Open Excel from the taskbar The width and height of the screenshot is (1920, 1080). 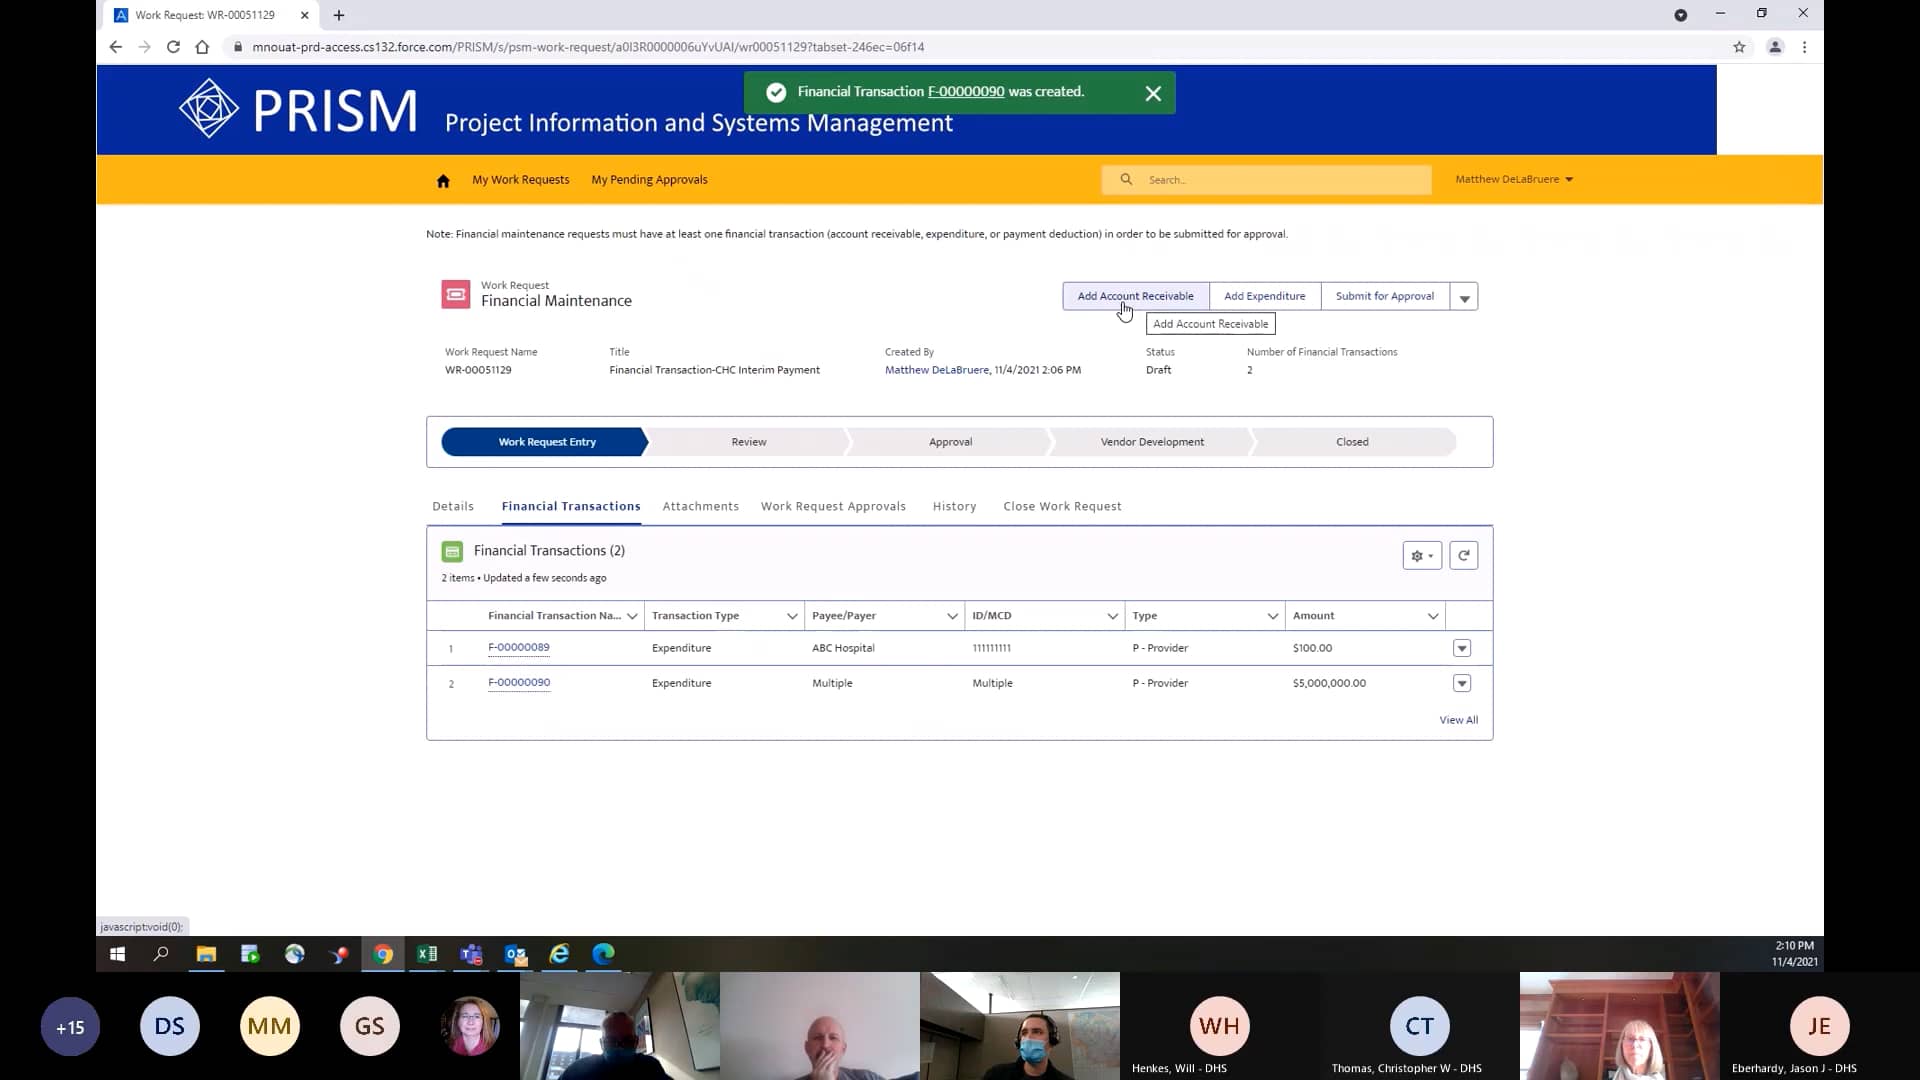coord(427,955)
